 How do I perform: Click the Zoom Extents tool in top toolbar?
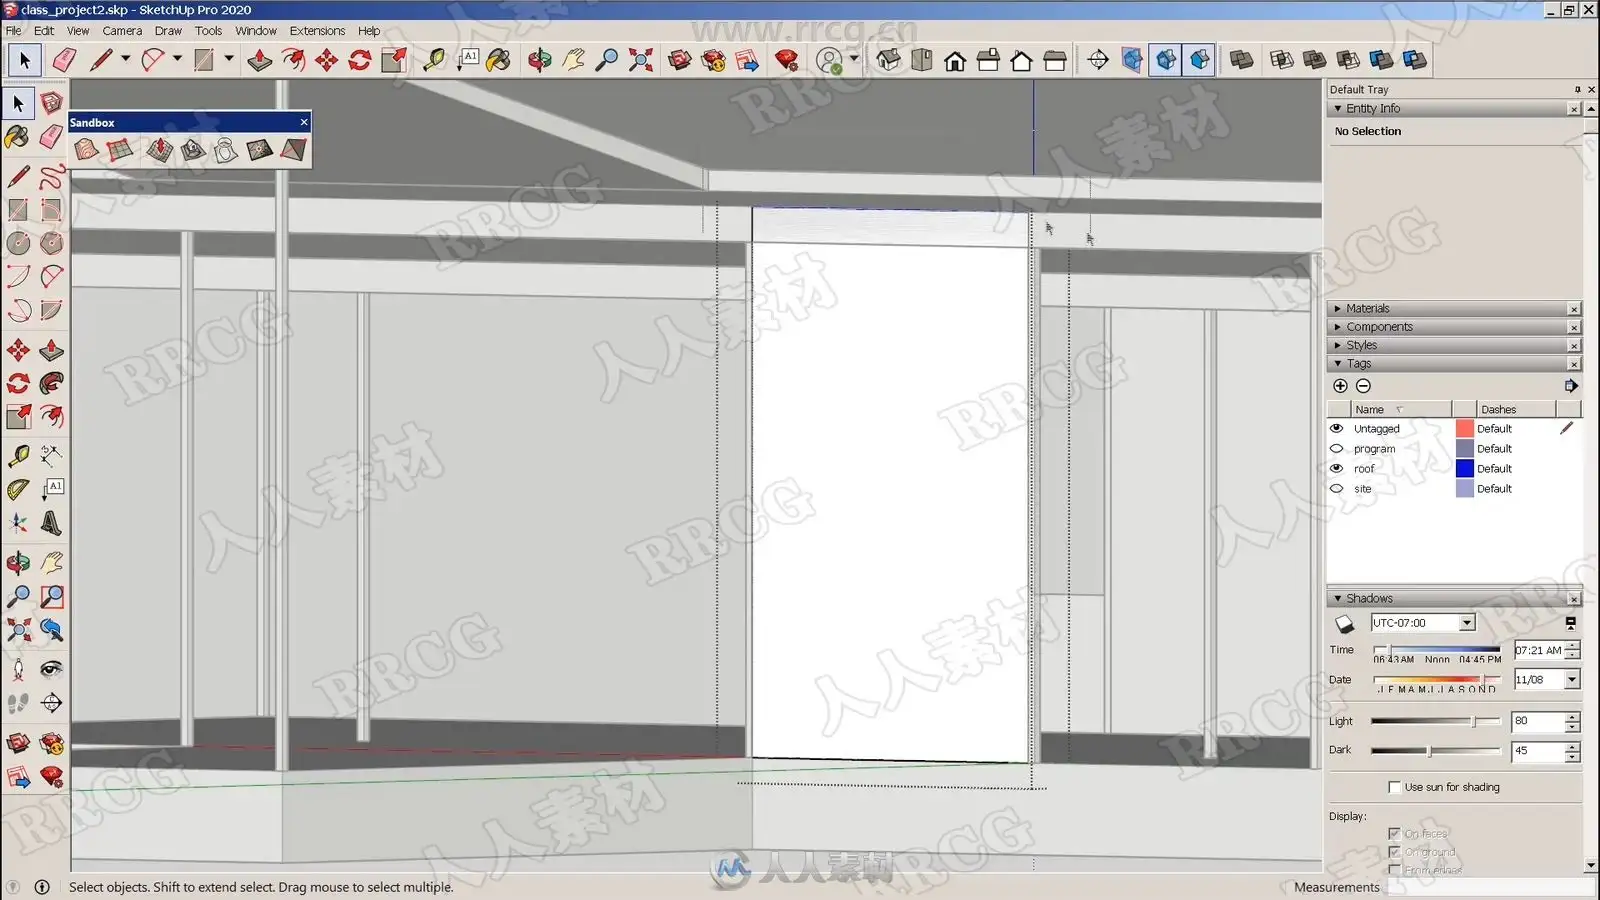point(640,60)
